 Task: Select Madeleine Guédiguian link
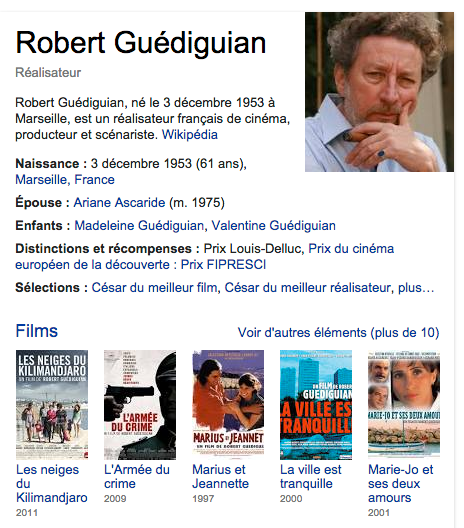pyautogui.click(x=139, y=226)
